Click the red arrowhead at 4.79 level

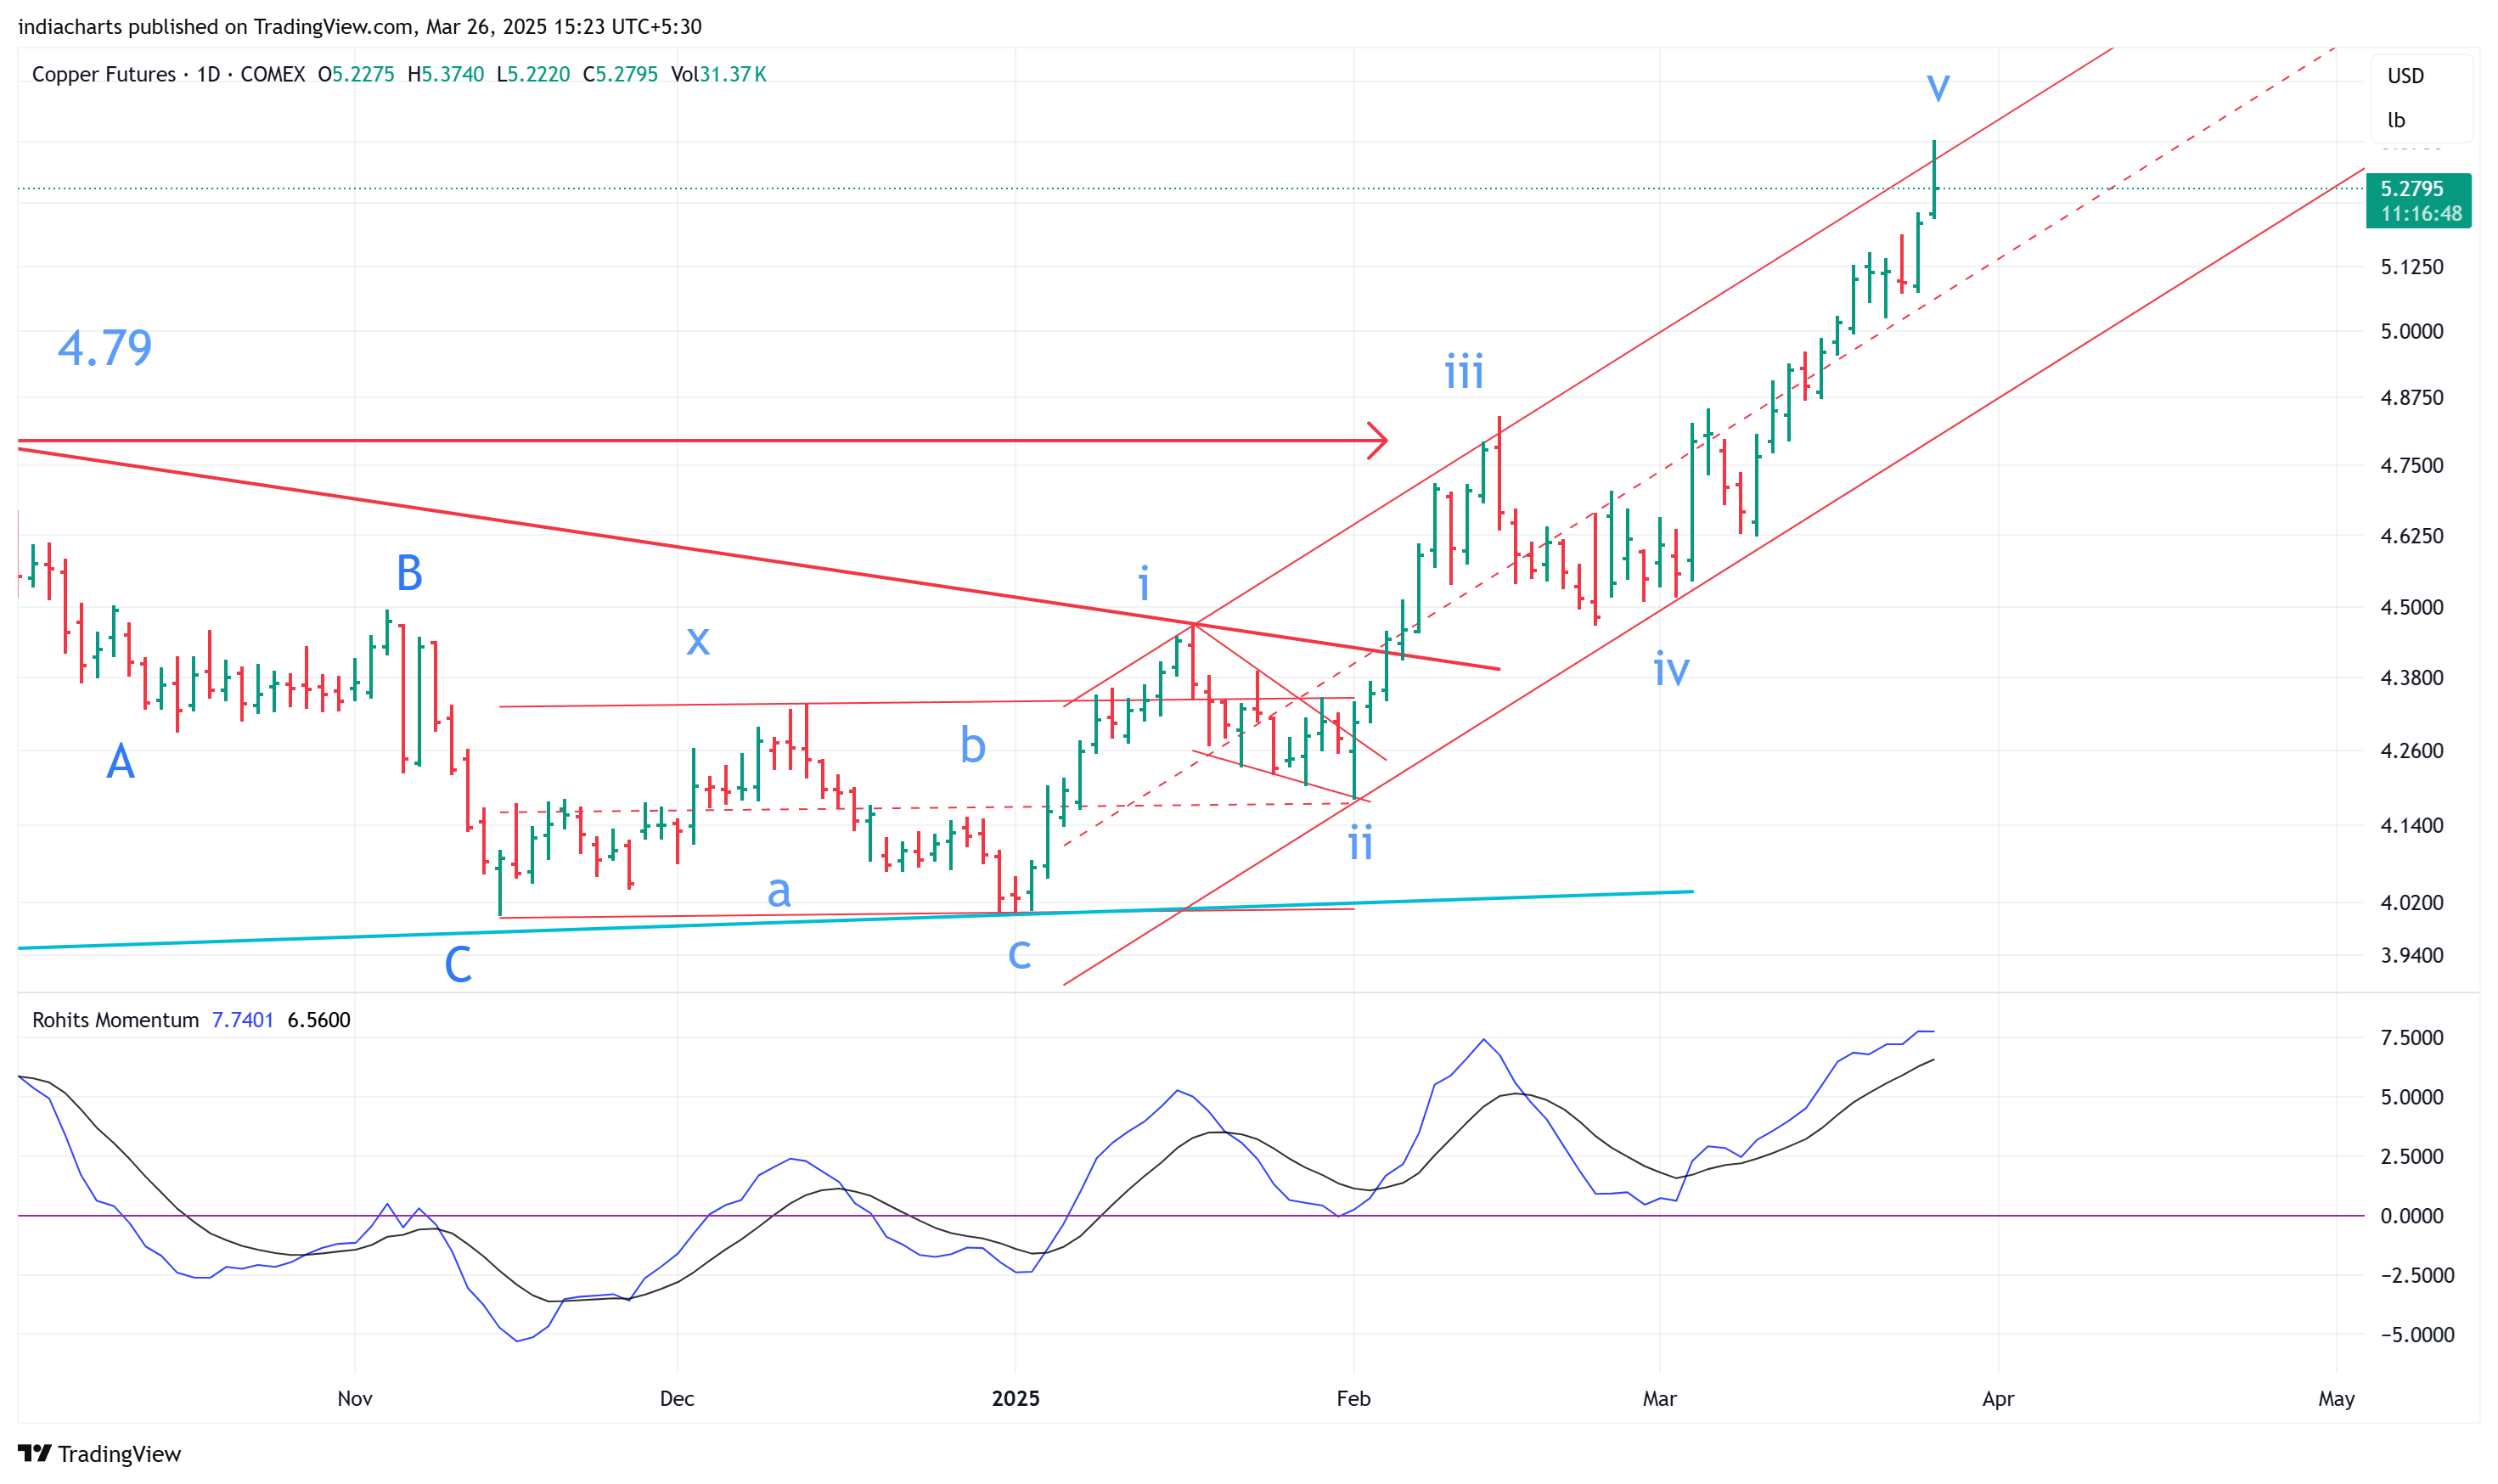1378,440
